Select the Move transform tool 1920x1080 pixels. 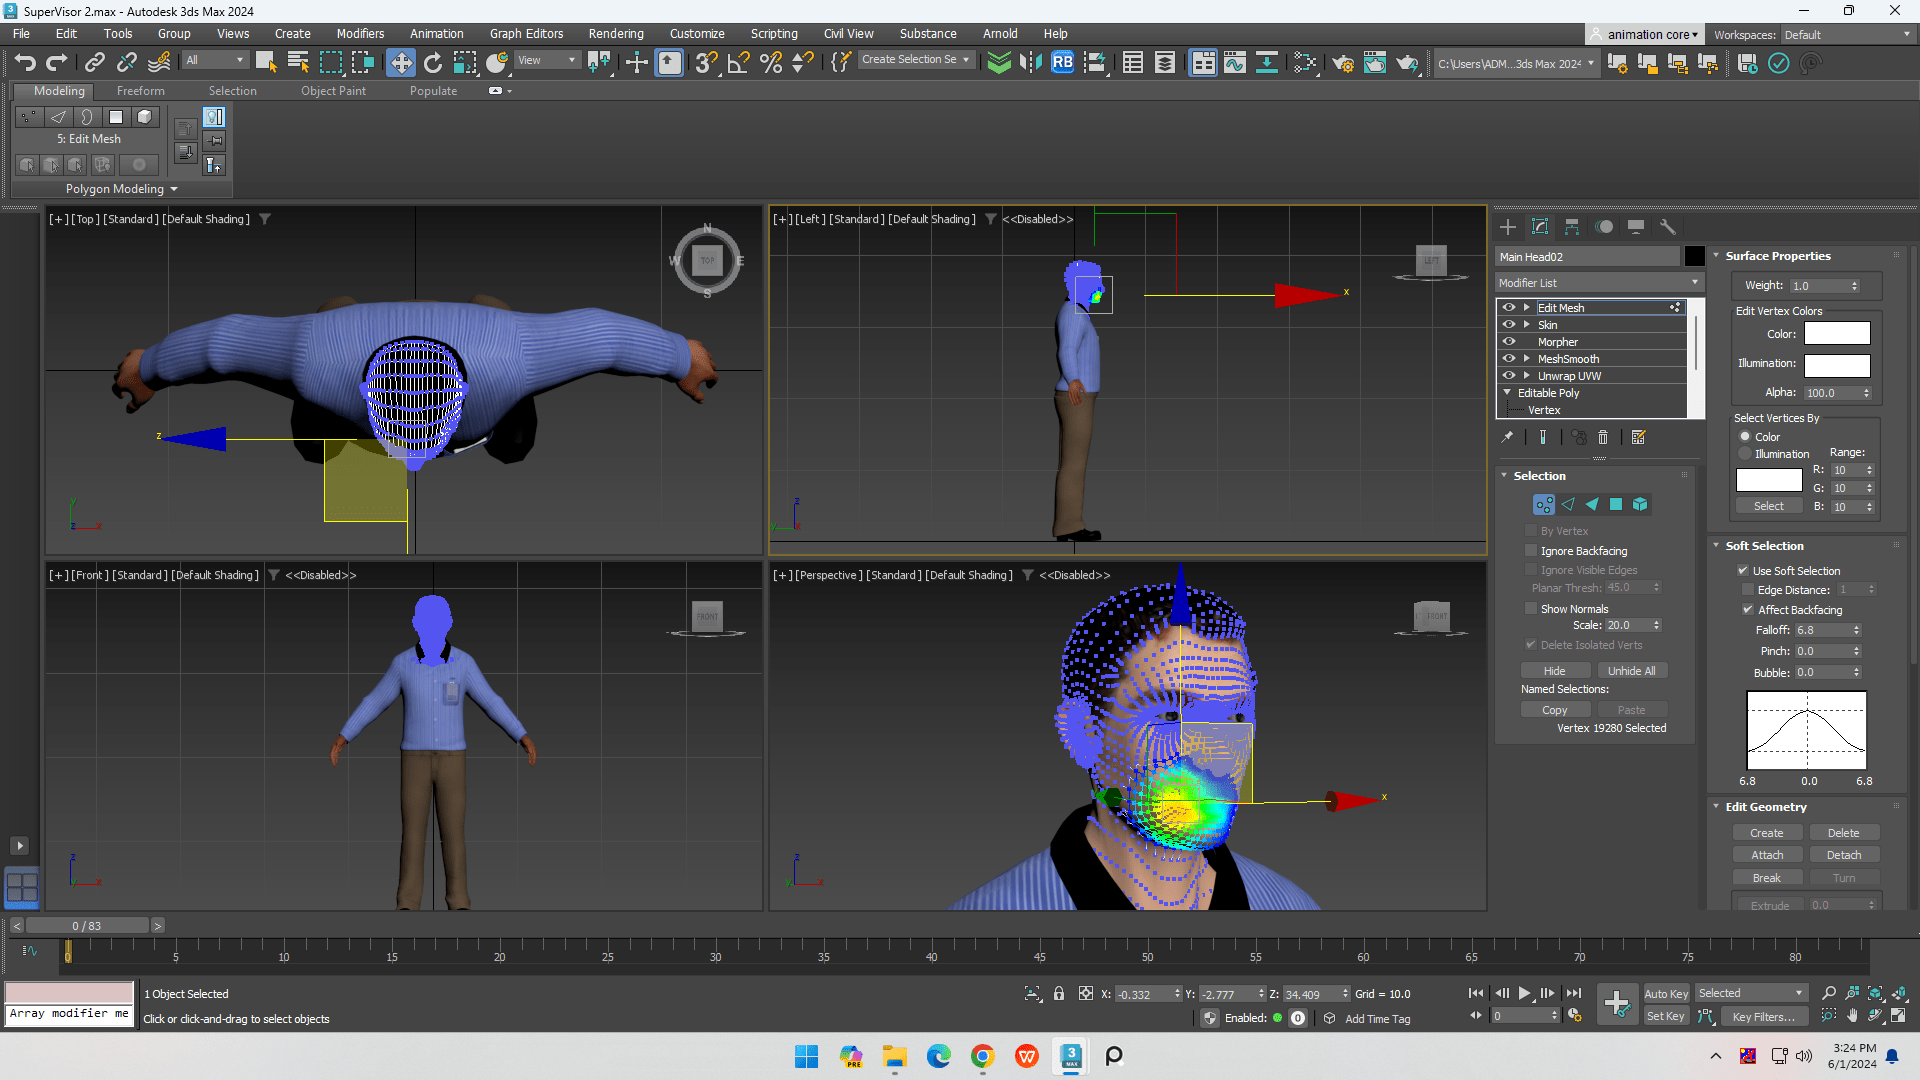point(400,63)
